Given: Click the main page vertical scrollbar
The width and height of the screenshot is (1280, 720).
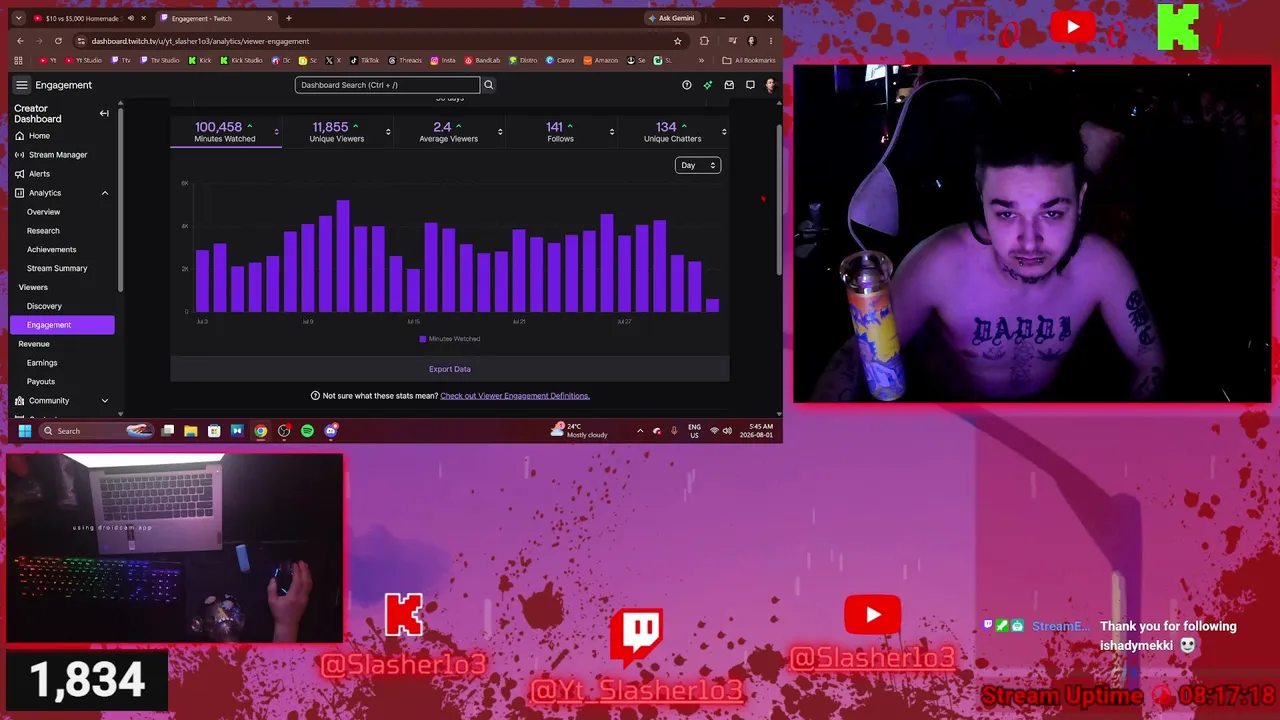Looking at the screenshot, I should (780, 200).
